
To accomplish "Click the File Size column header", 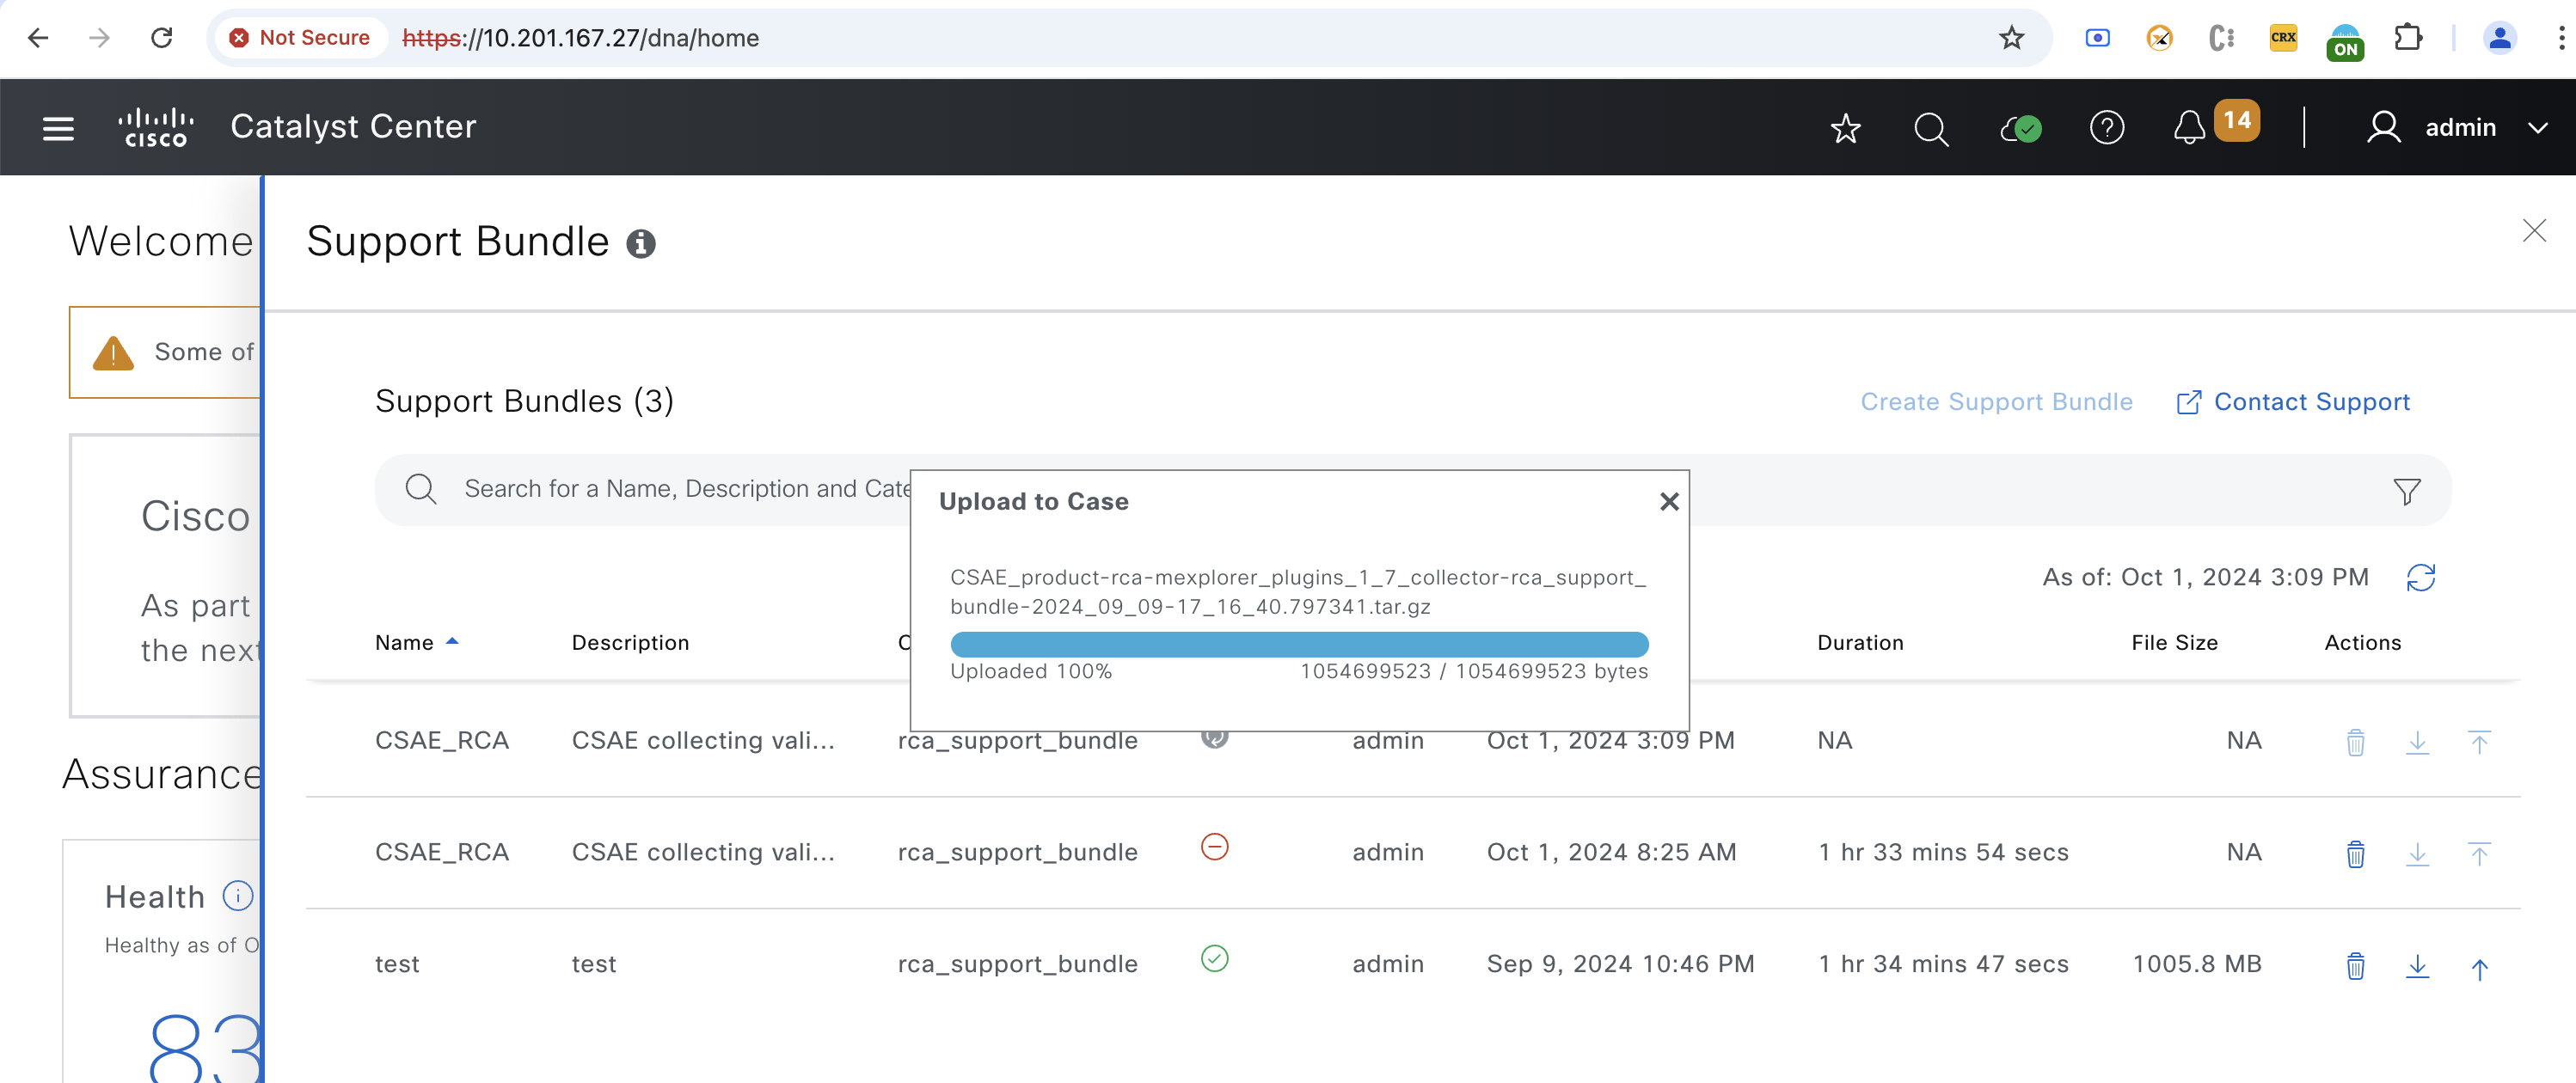I will [x=2174, y=642].
